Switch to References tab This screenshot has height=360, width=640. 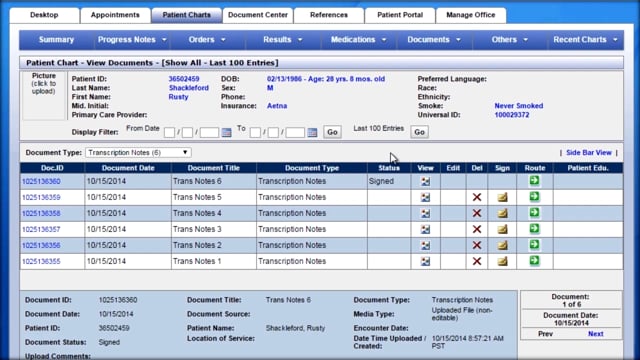(x=329, y=15)
